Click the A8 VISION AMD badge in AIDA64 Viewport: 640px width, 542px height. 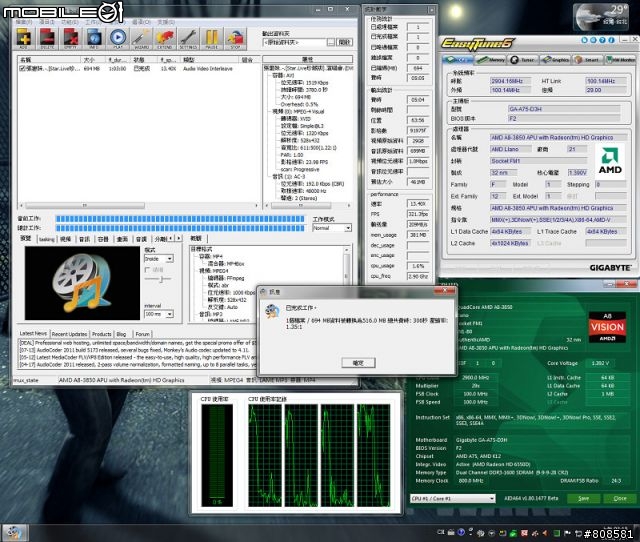pos(607,327)
